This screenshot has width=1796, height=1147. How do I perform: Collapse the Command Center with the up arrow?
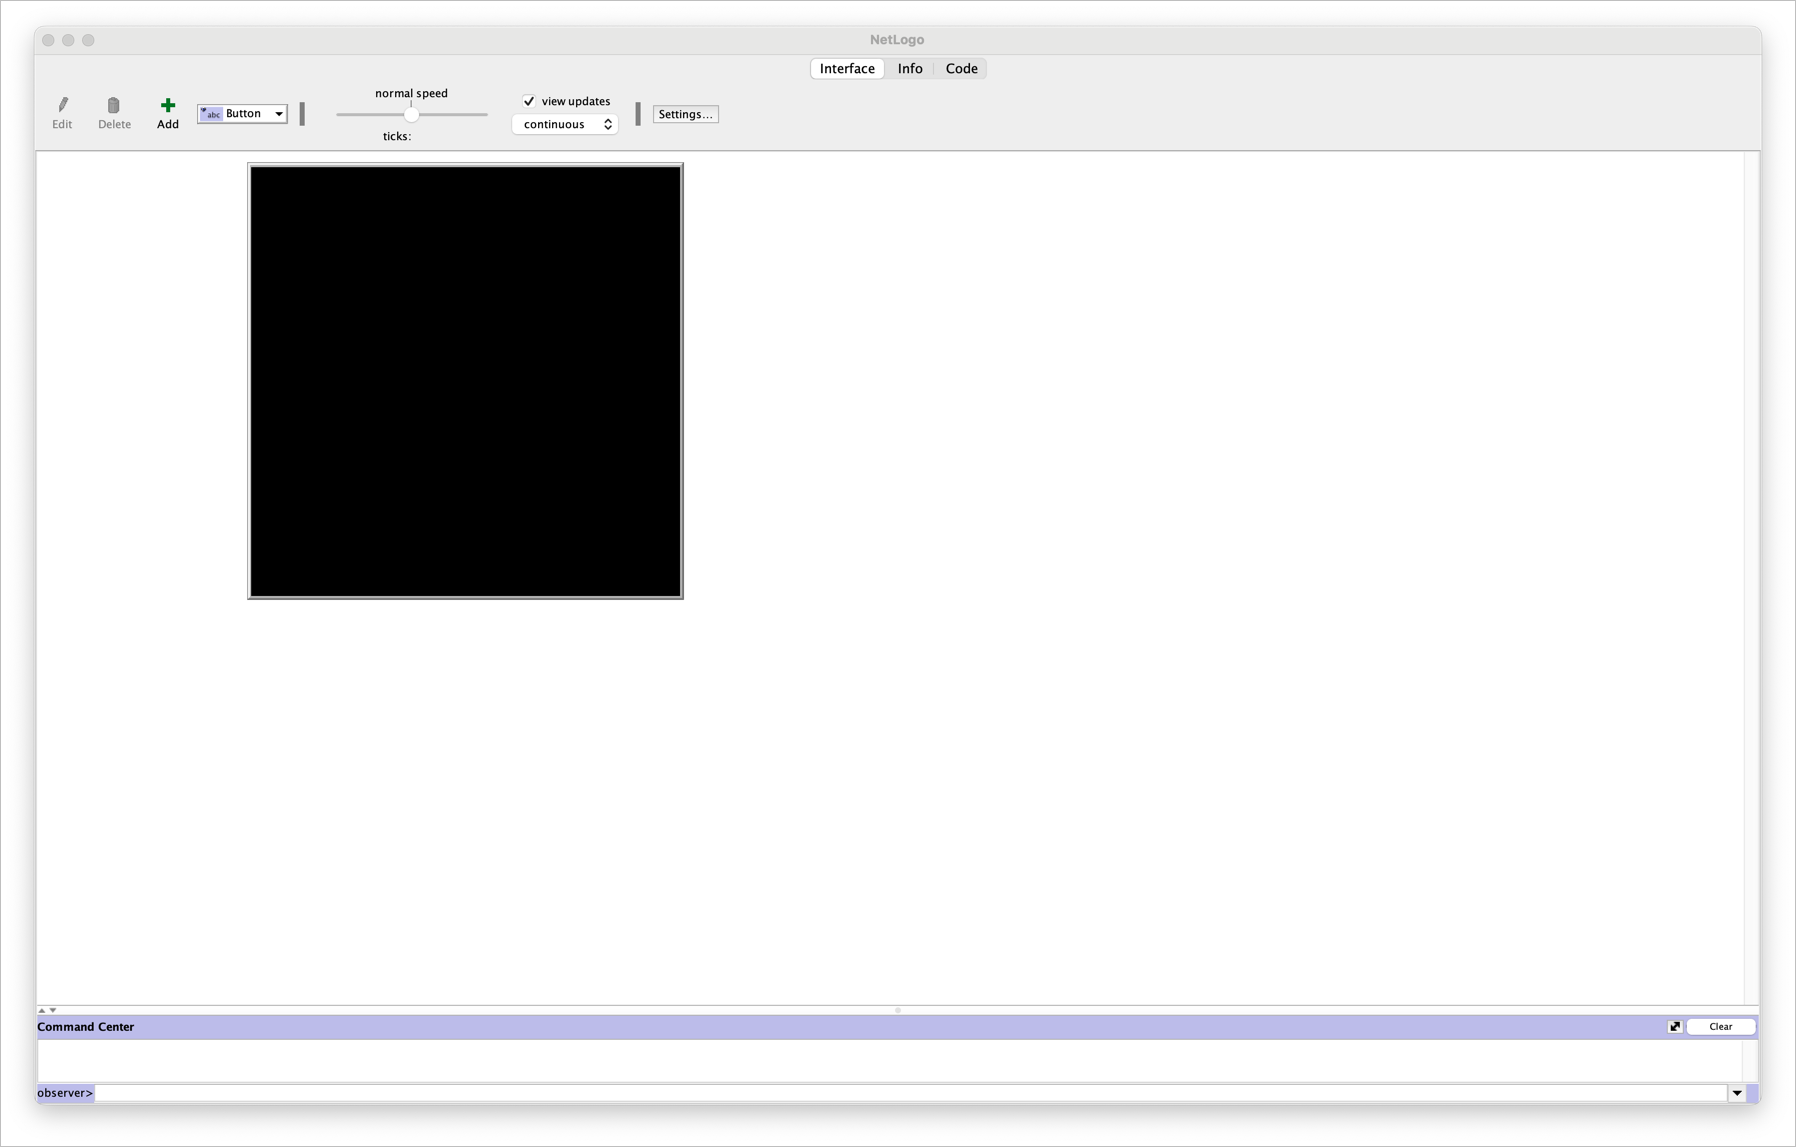click(41, 1010)
